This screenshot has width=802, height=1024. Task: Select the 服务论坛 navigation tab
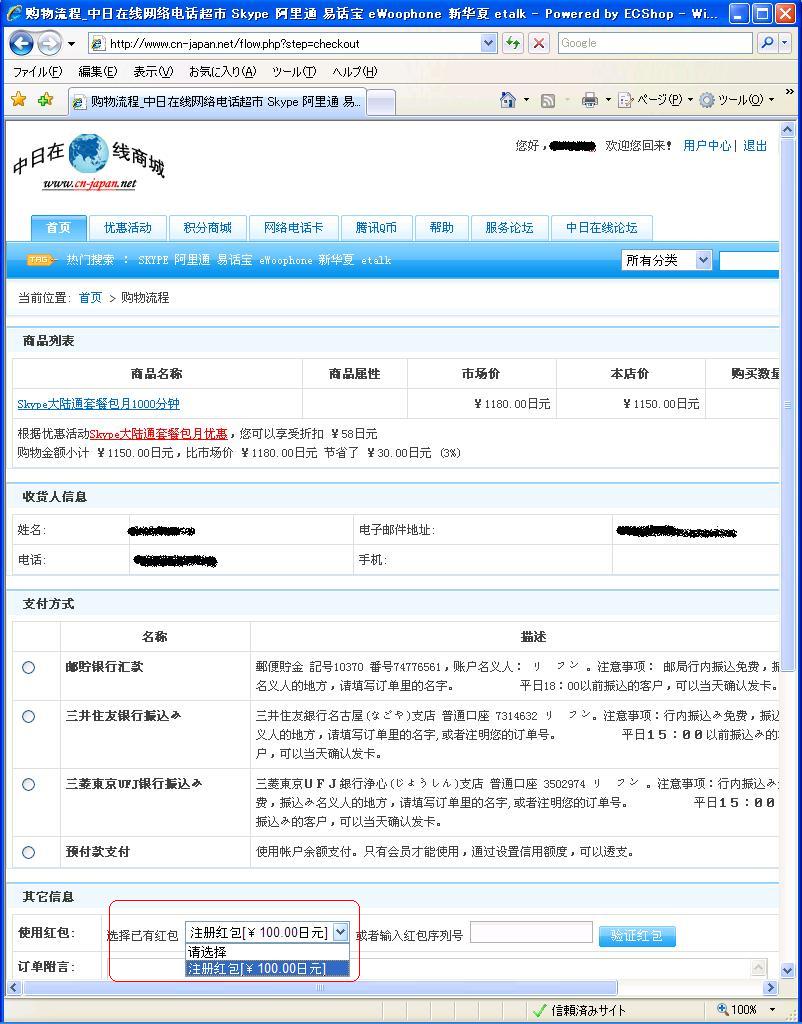(509, 228)
